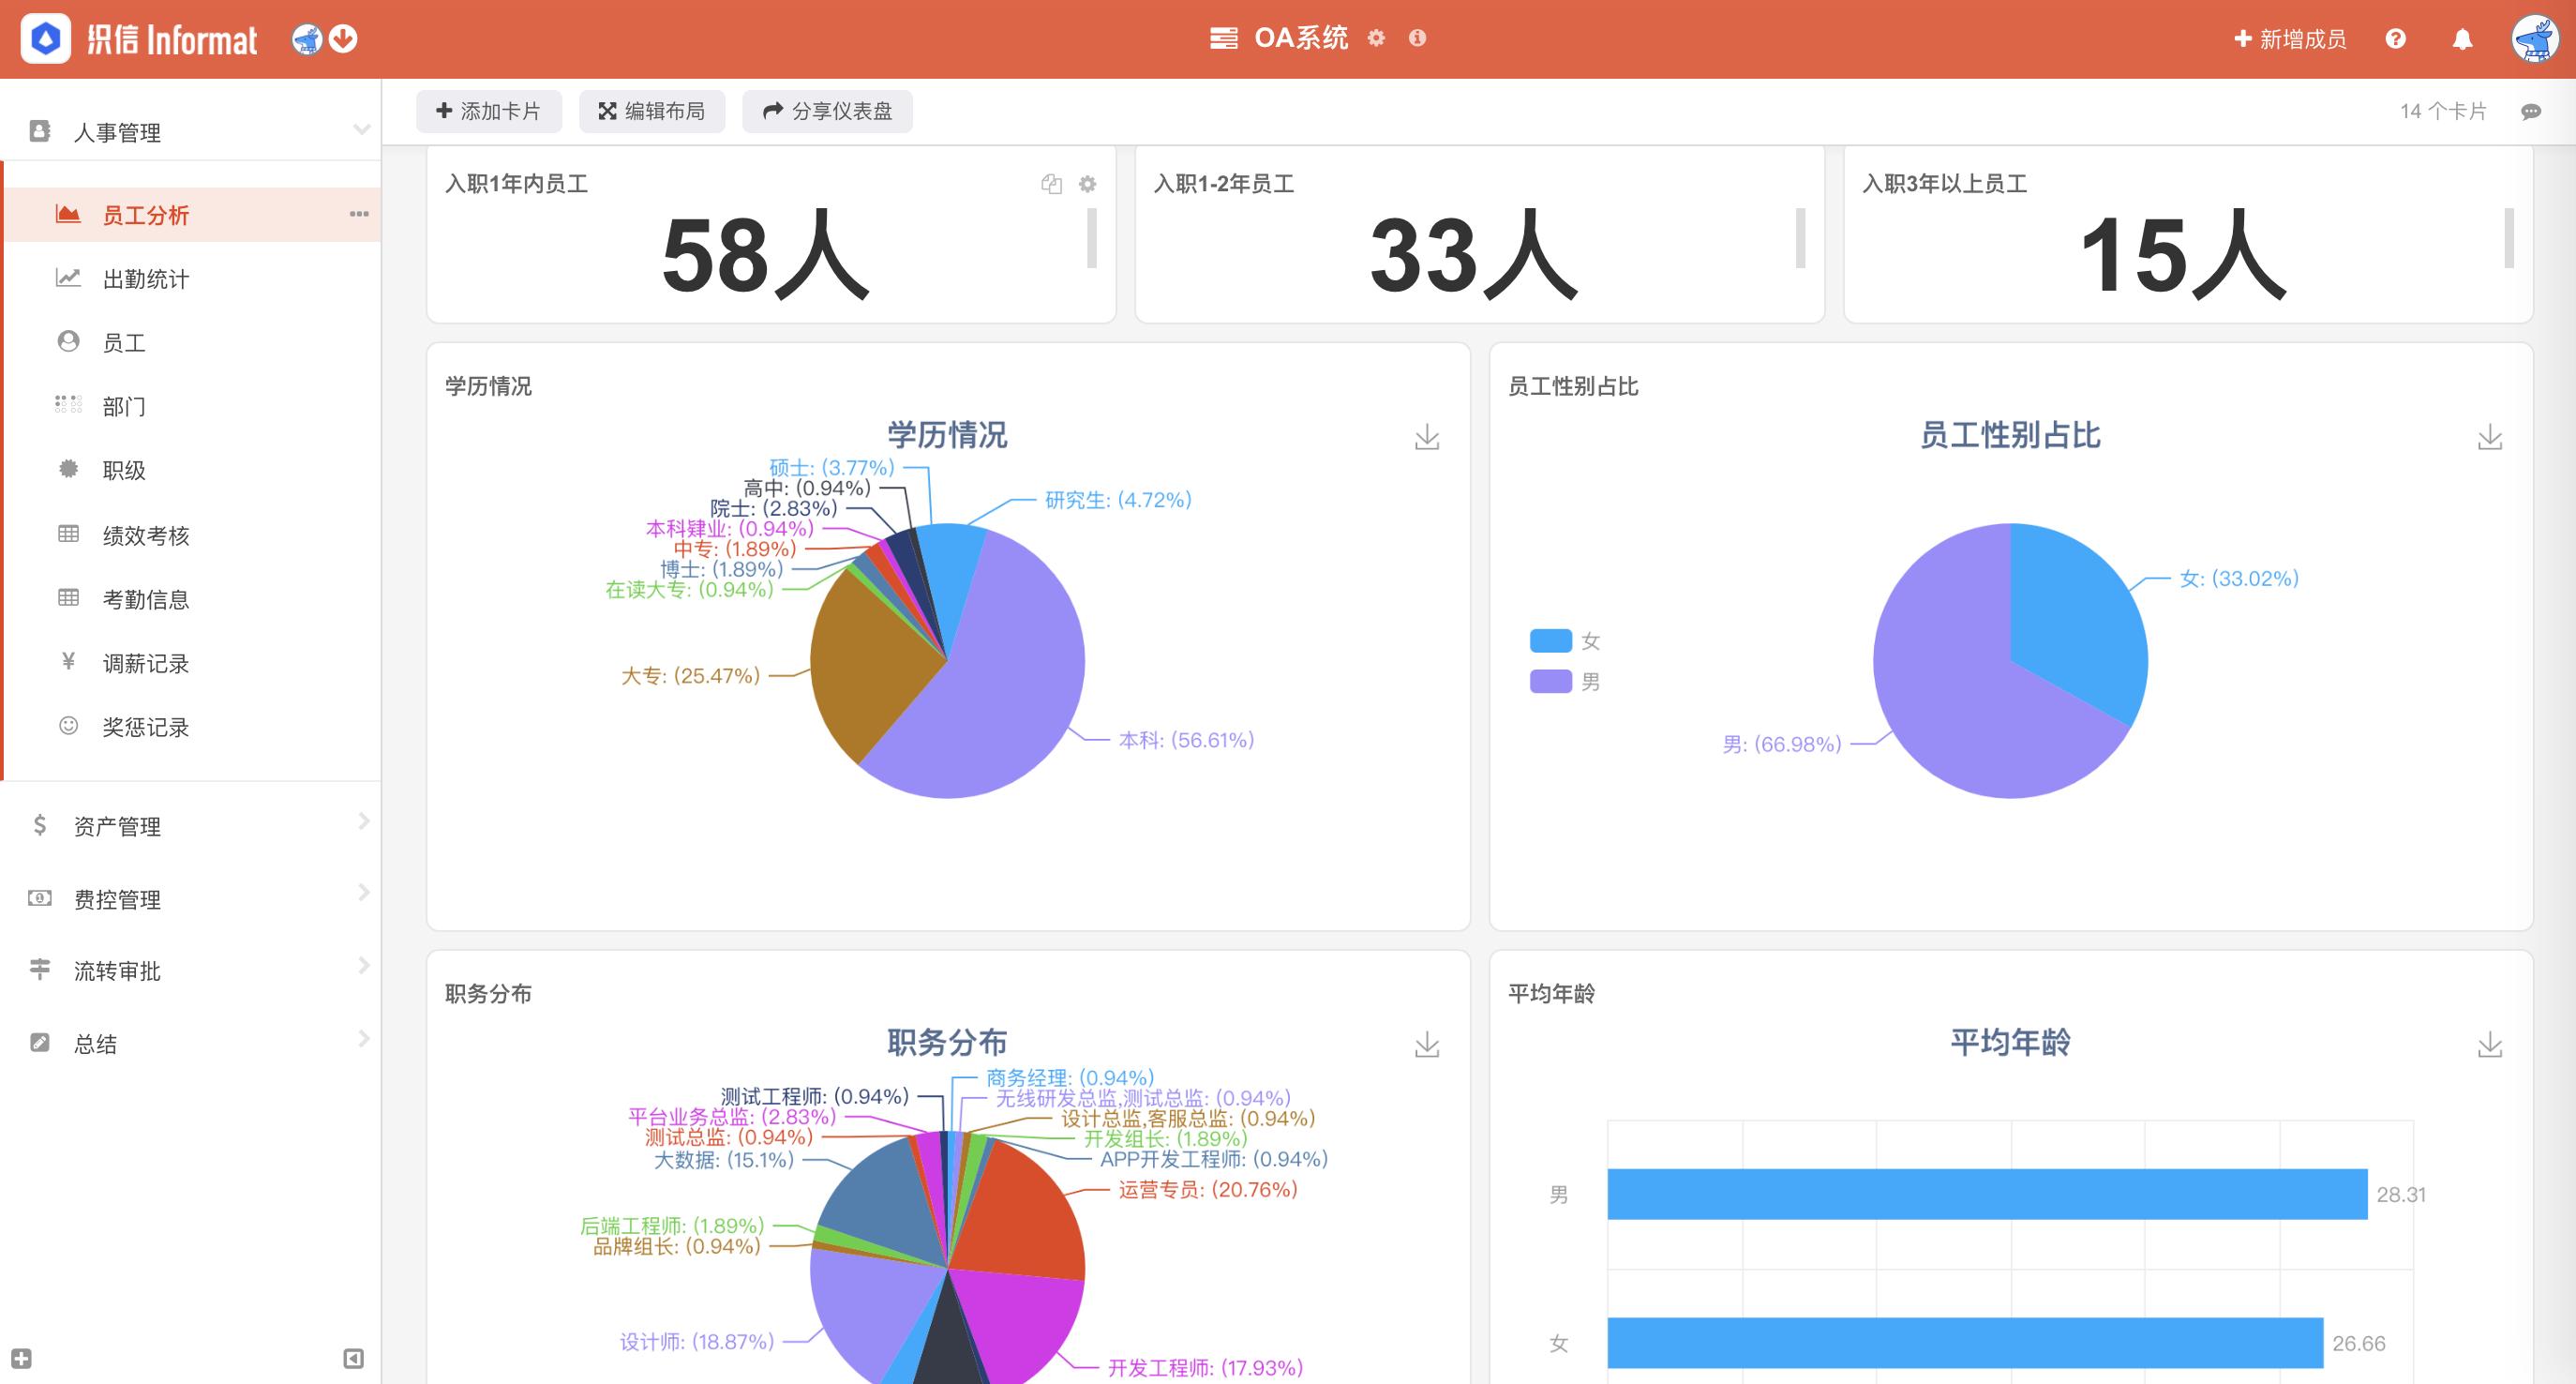
Task: Download the 职务分布 chart
Action: (x=1427, y=1043)
